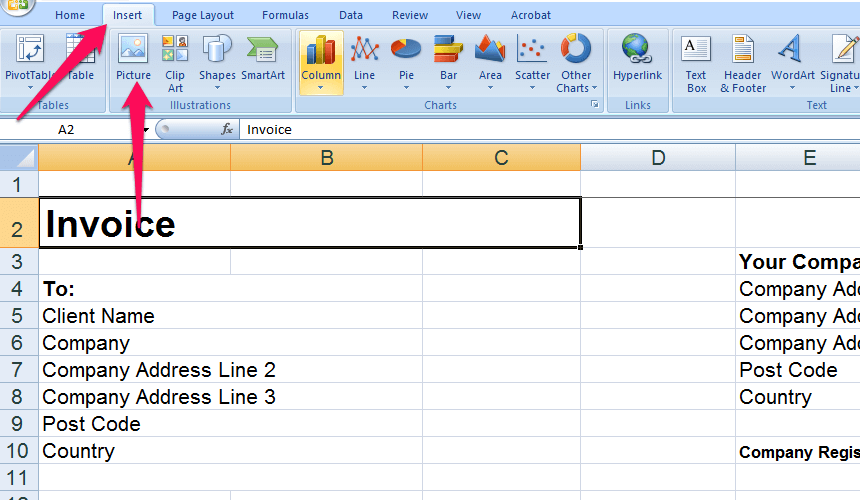Select the column D header
This screenshot has width=860, height=500.
(657, 157)
